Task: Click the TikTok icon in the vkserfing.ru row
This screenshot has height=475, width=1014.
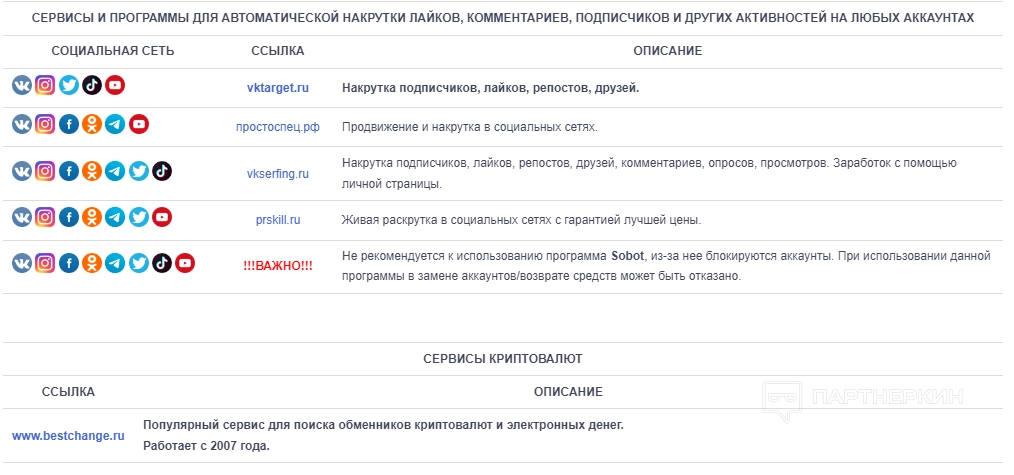Action: (162, 171)
